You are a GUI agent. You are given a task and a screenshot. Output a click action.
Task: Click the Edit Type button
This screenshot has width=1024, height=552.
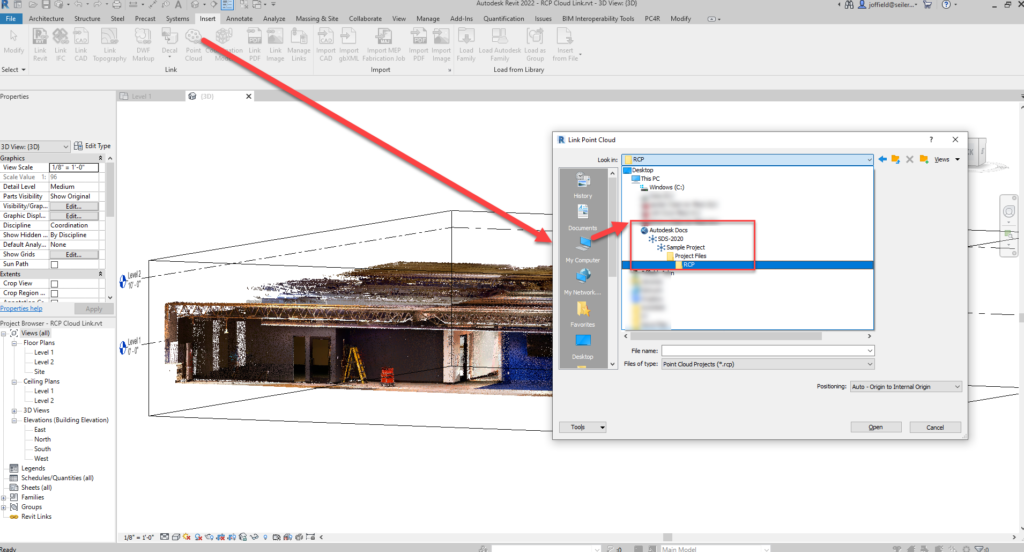(92, 146)
